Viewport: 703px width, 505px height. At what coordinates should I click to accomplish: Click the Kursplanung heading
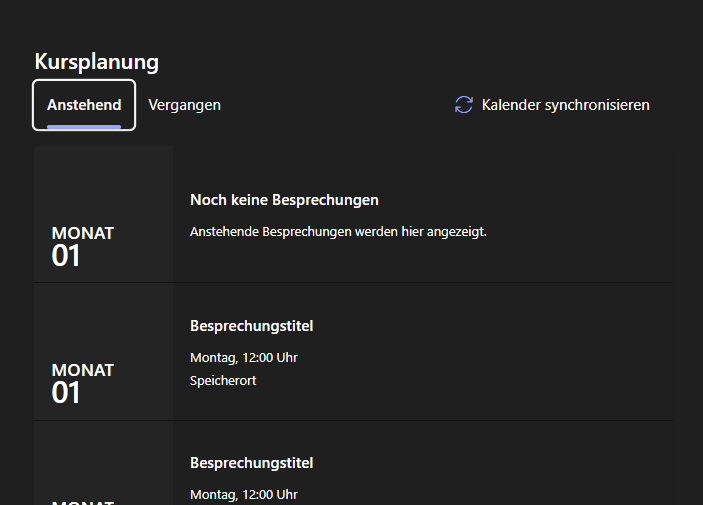[96, 62]
